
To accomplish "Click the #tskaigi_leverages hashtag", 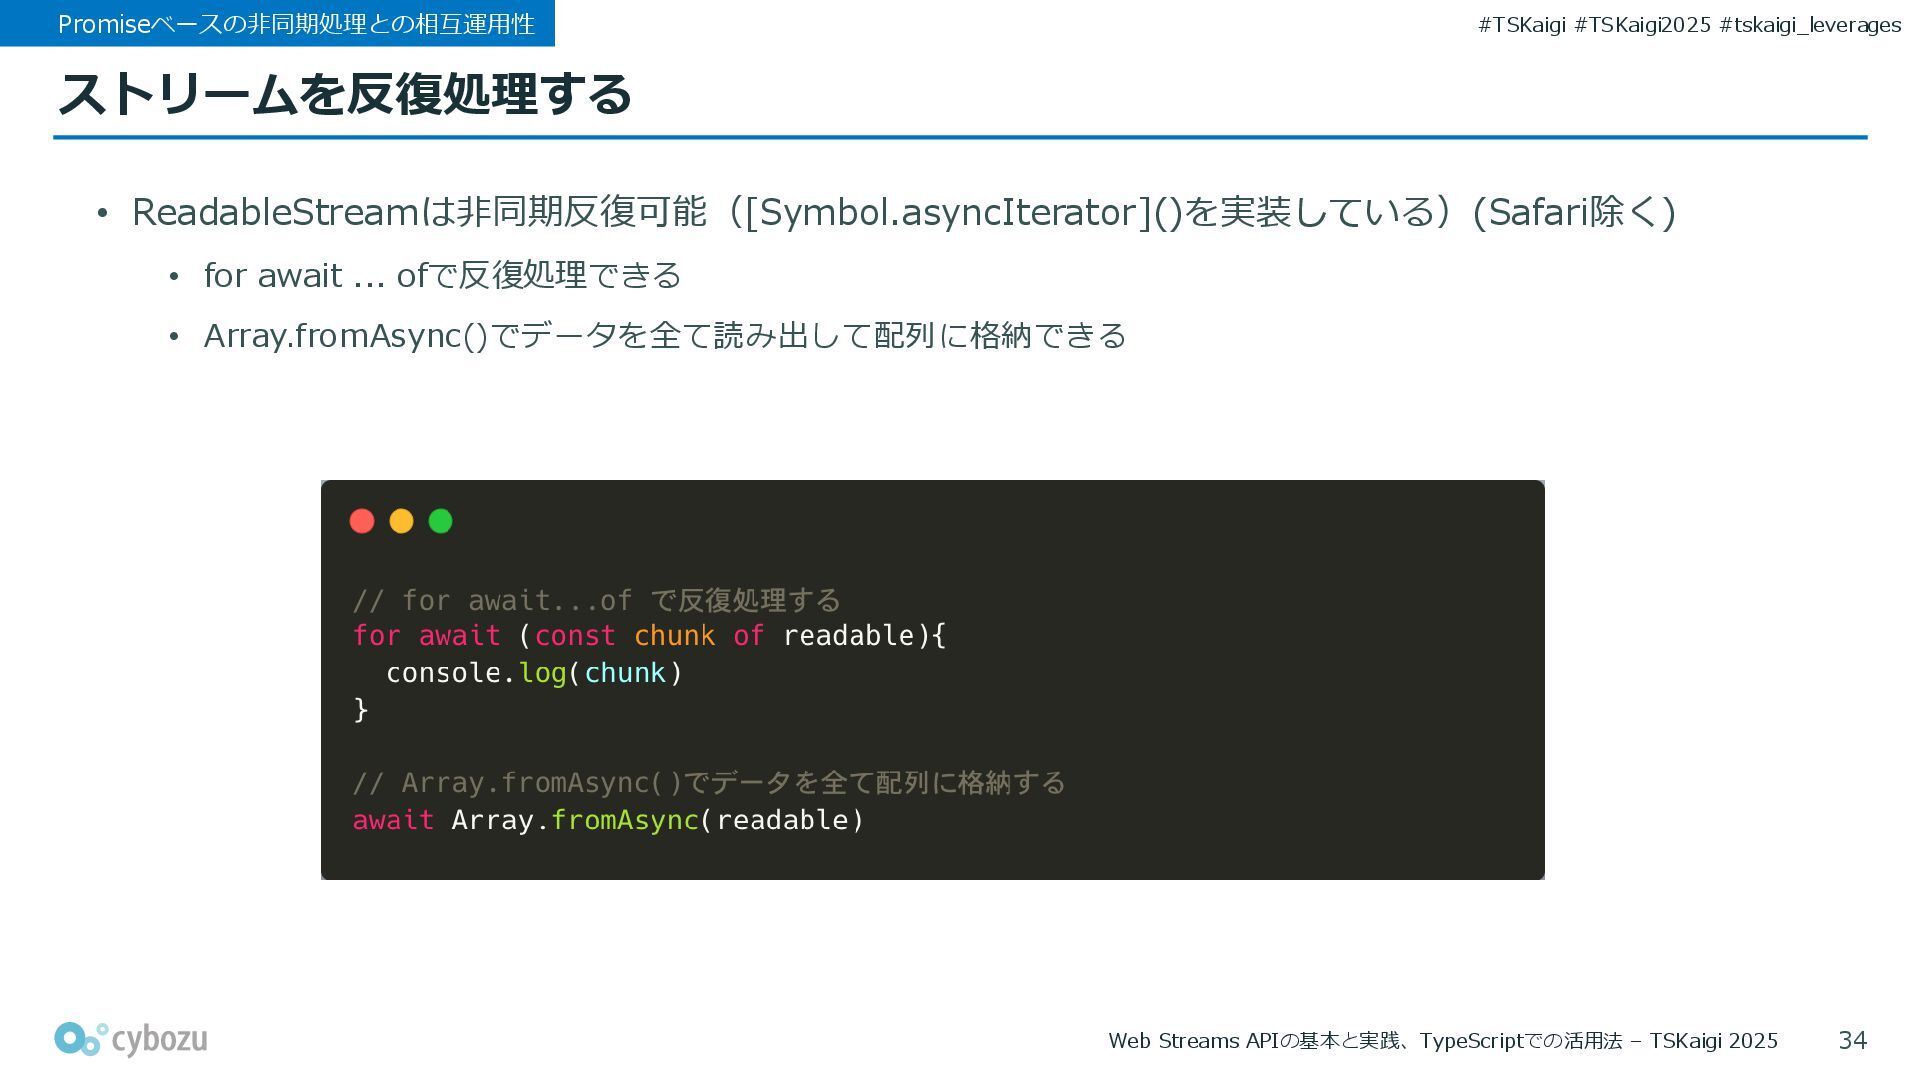I will coord(1810,25).
